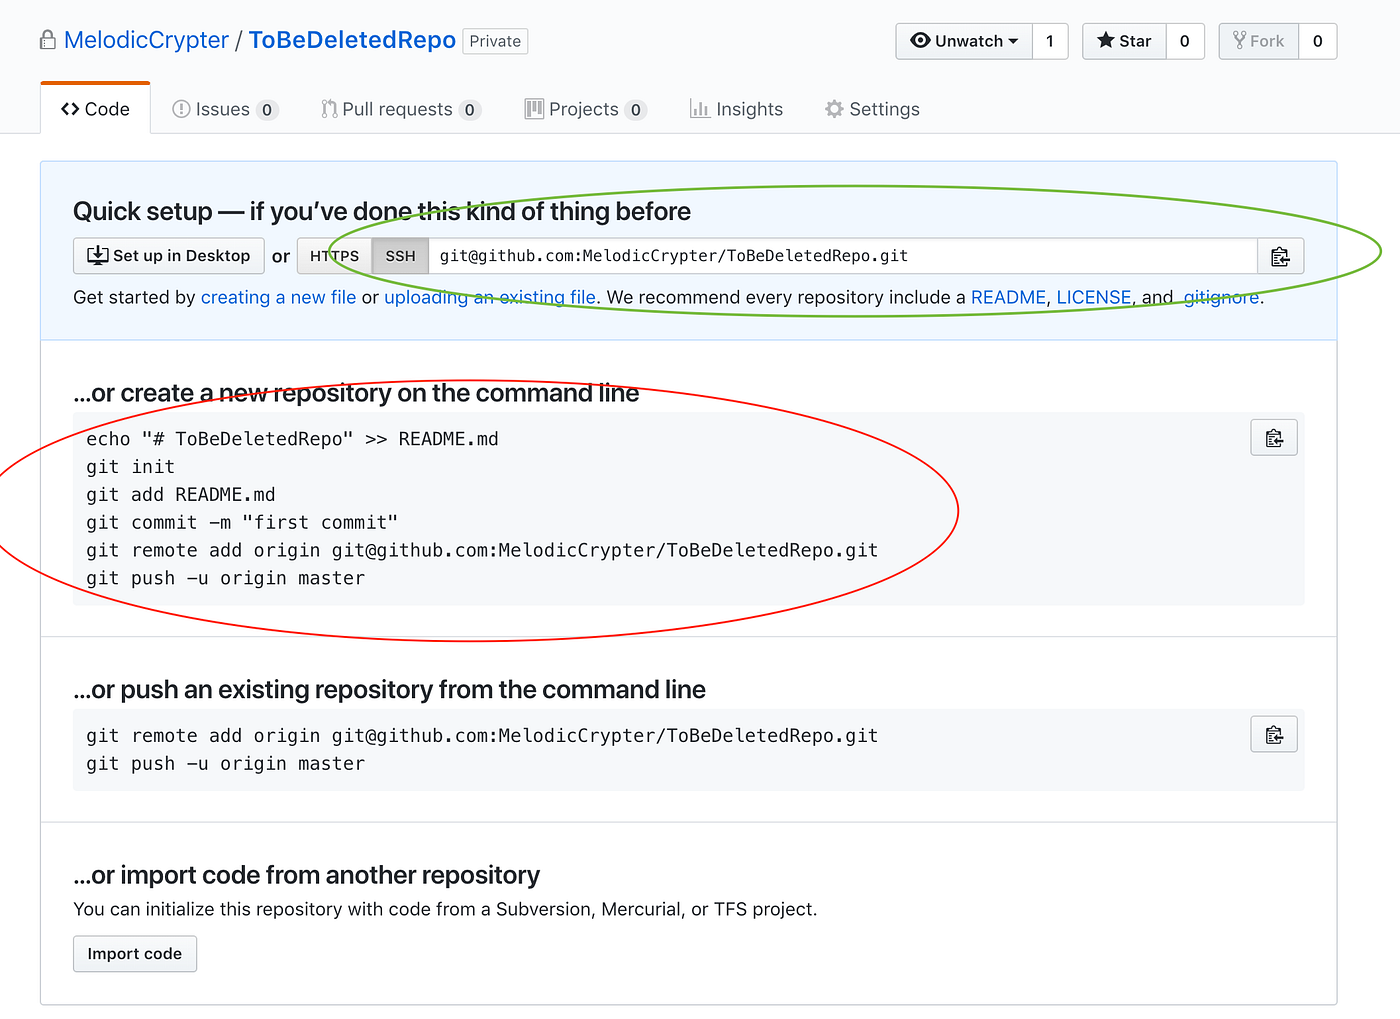Open the MelodicCrypter profile link
The height and width of the screenshot is (1019, 1400).
(x=146, y=40)
